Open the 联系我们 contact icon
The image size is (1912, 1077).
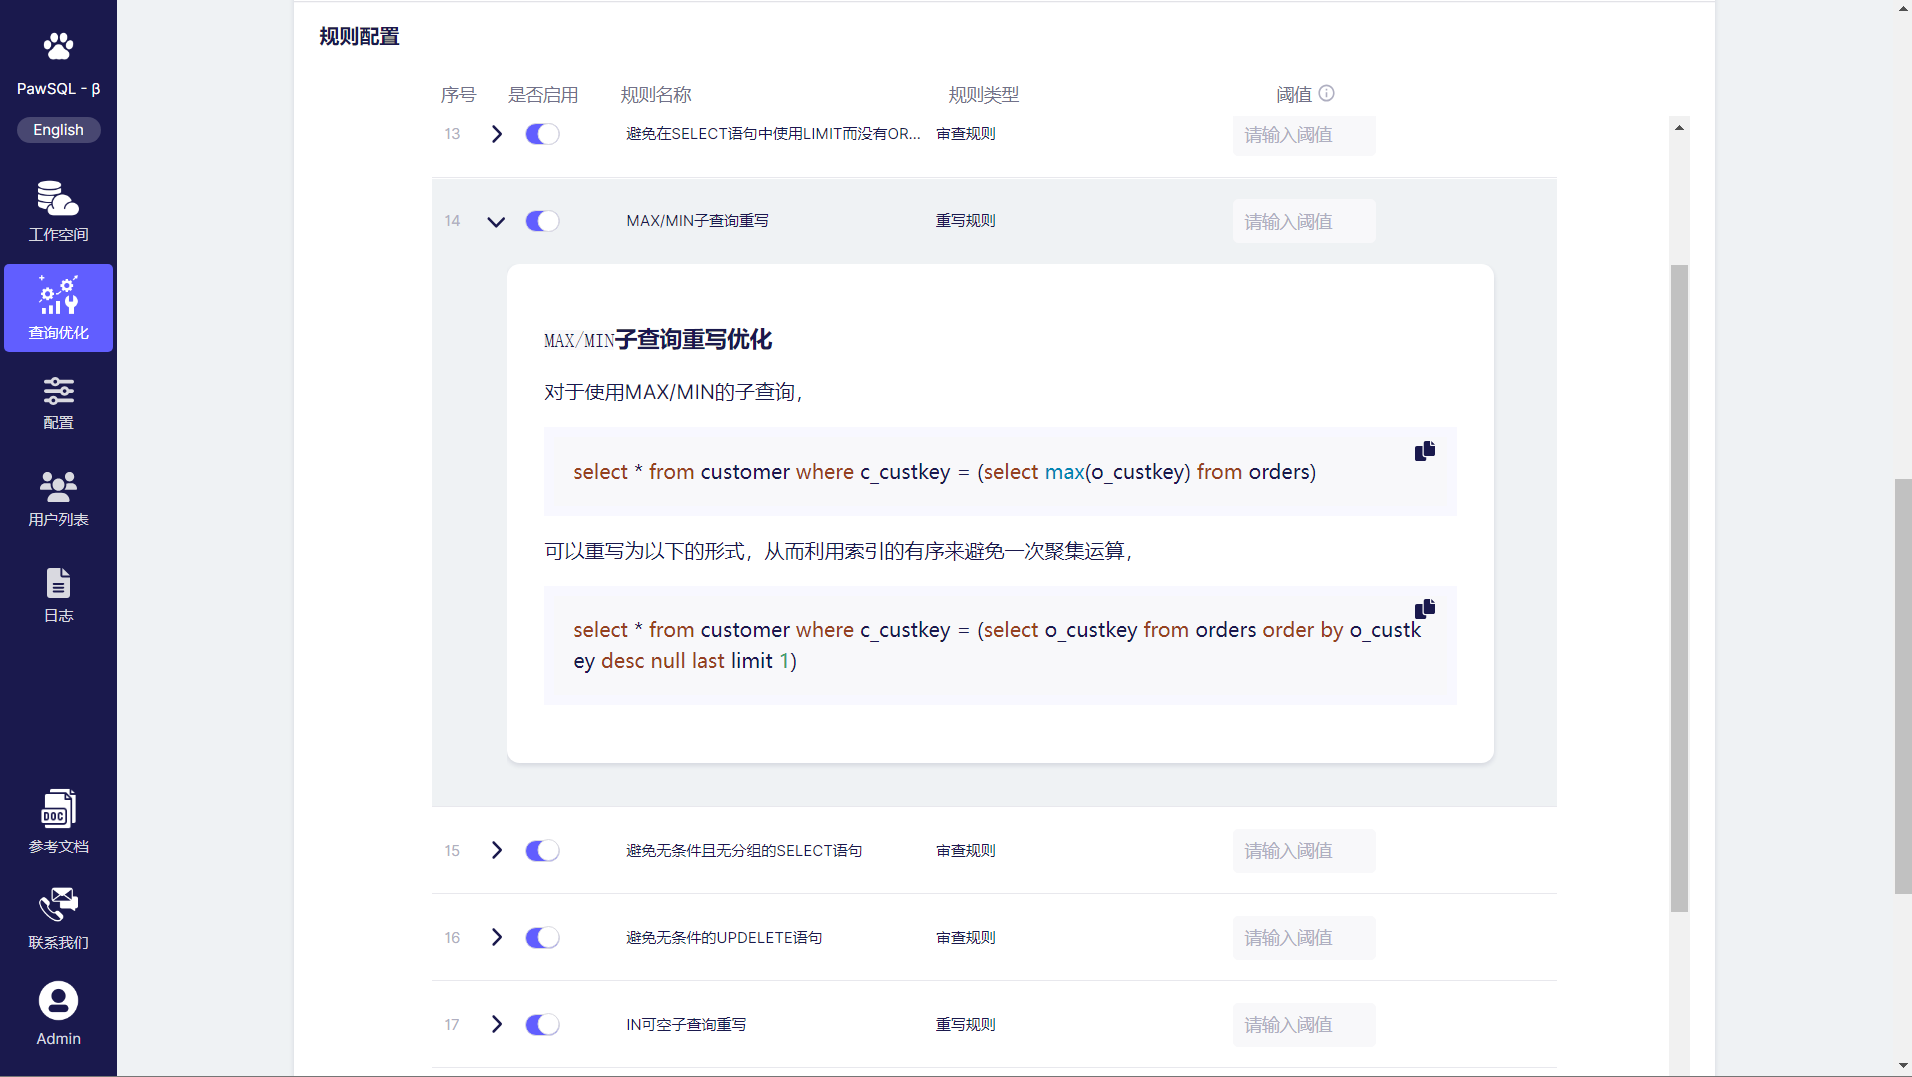pyautogui.click(x=58, y=905)
